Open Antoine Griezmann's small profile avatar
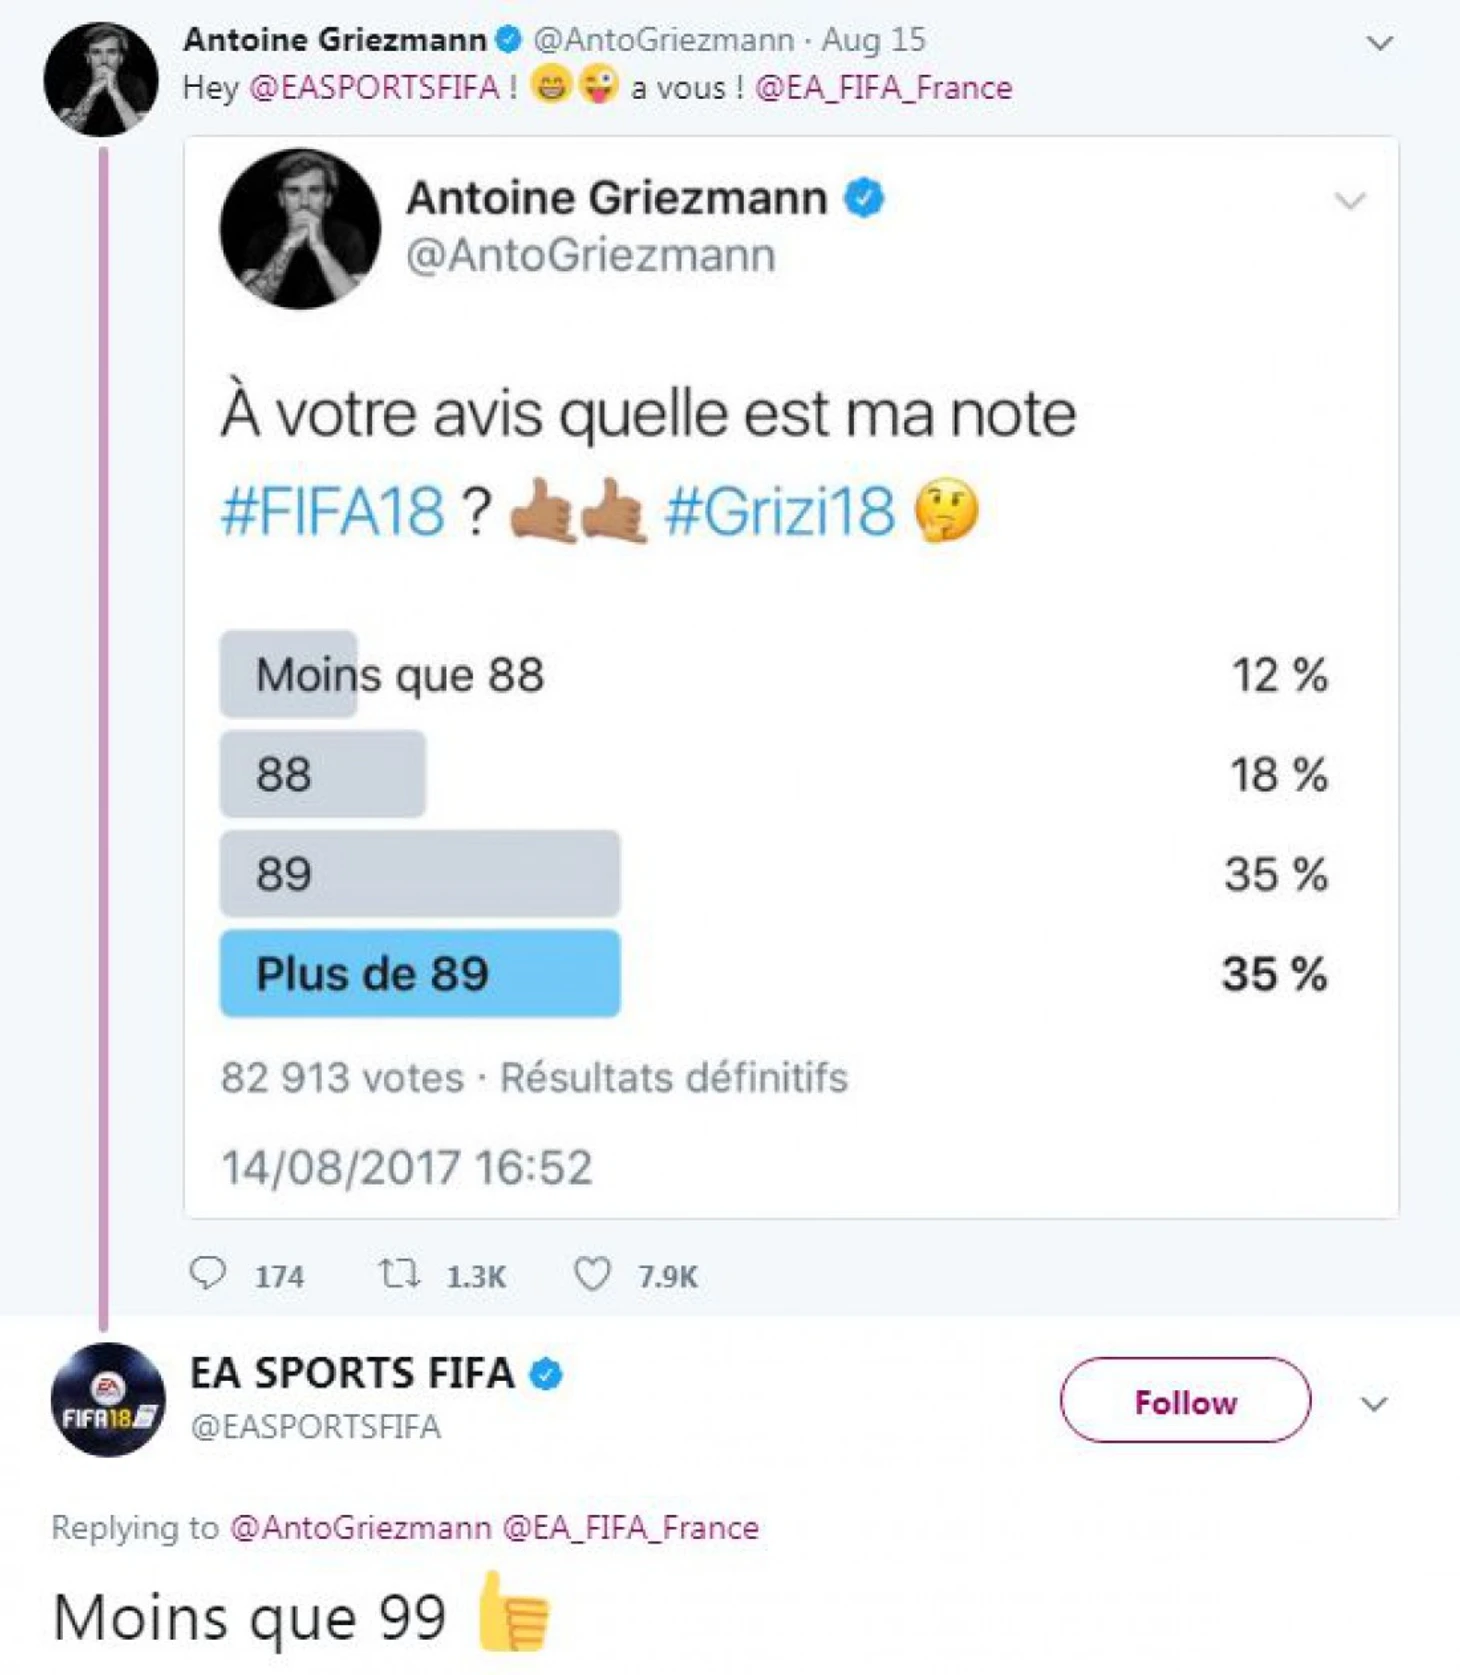Screen dimensions: 1460x1675 coord(100,79)
